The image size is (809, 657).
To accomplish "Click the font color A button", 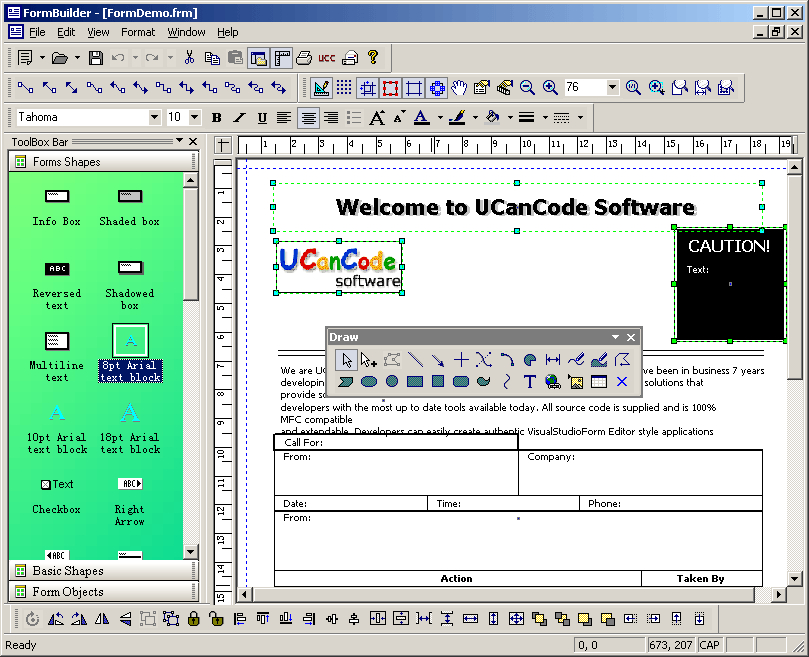I will tap(422, 118).
